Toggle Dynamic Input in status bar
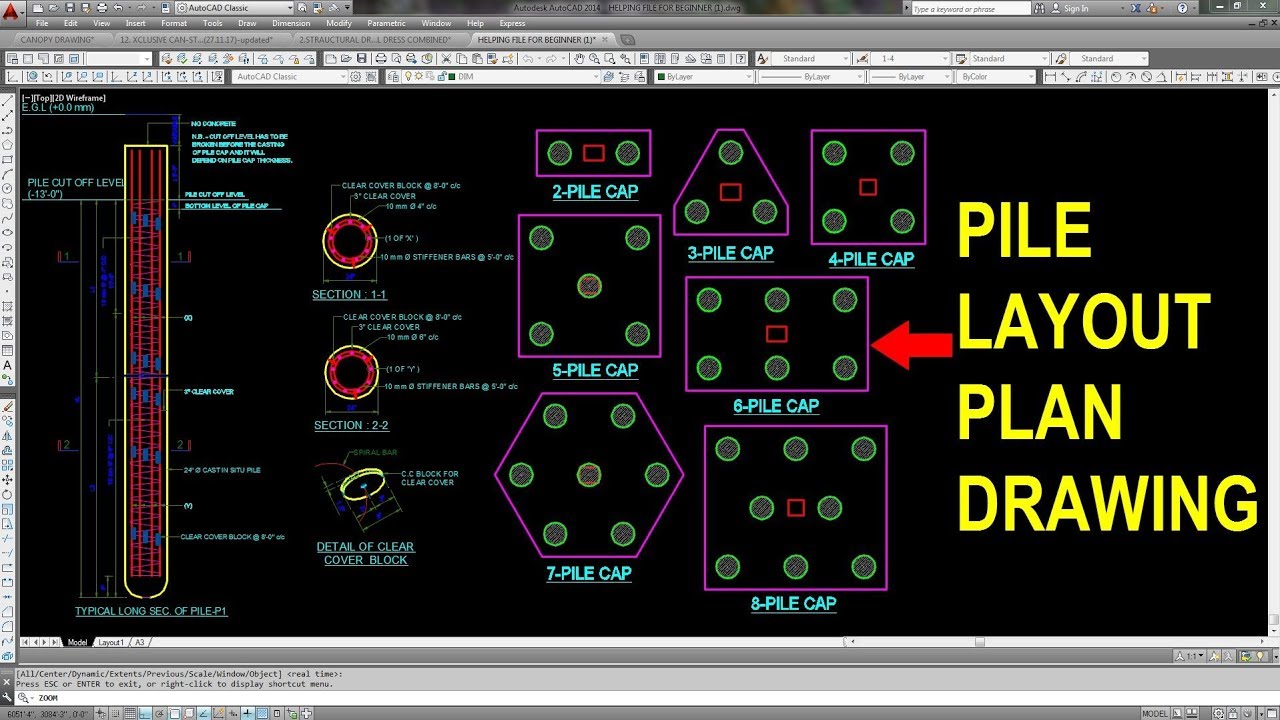The width and height of the screenshot is (1280, 720). tap(232, 713)
